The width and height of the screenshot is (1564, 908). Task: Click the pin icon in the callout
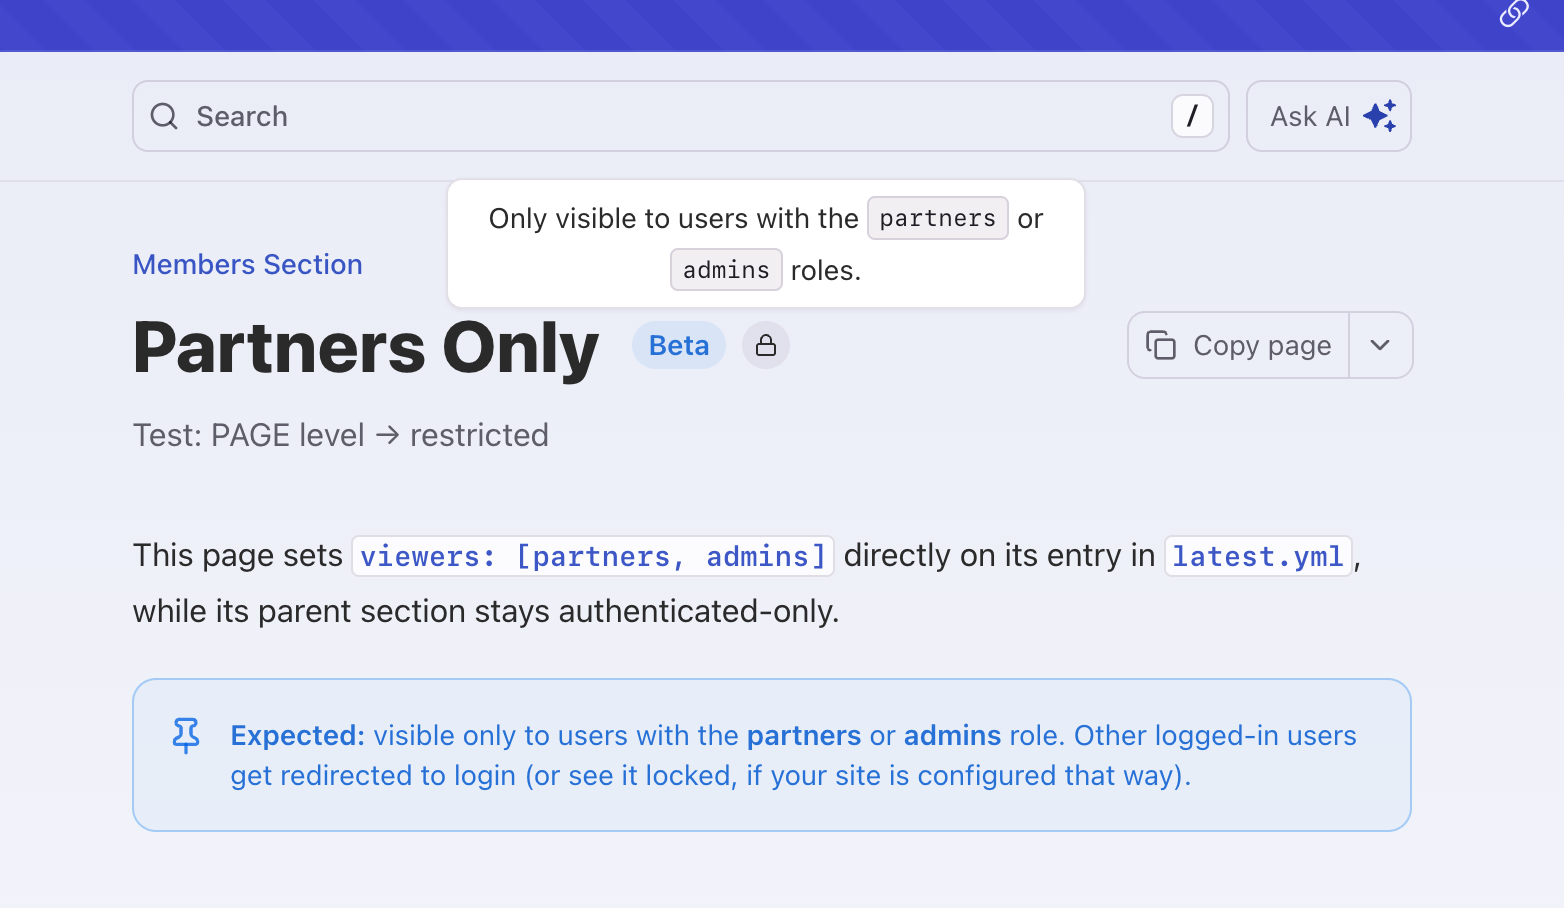point(186,735)
